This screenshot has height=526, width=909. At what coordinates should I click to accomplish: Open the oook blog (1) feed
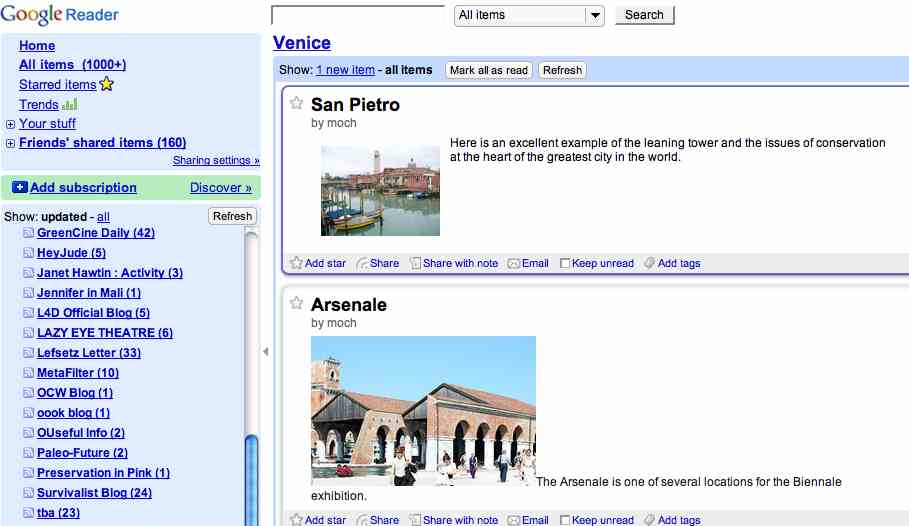pyautogui.click(x=74, y=413)
